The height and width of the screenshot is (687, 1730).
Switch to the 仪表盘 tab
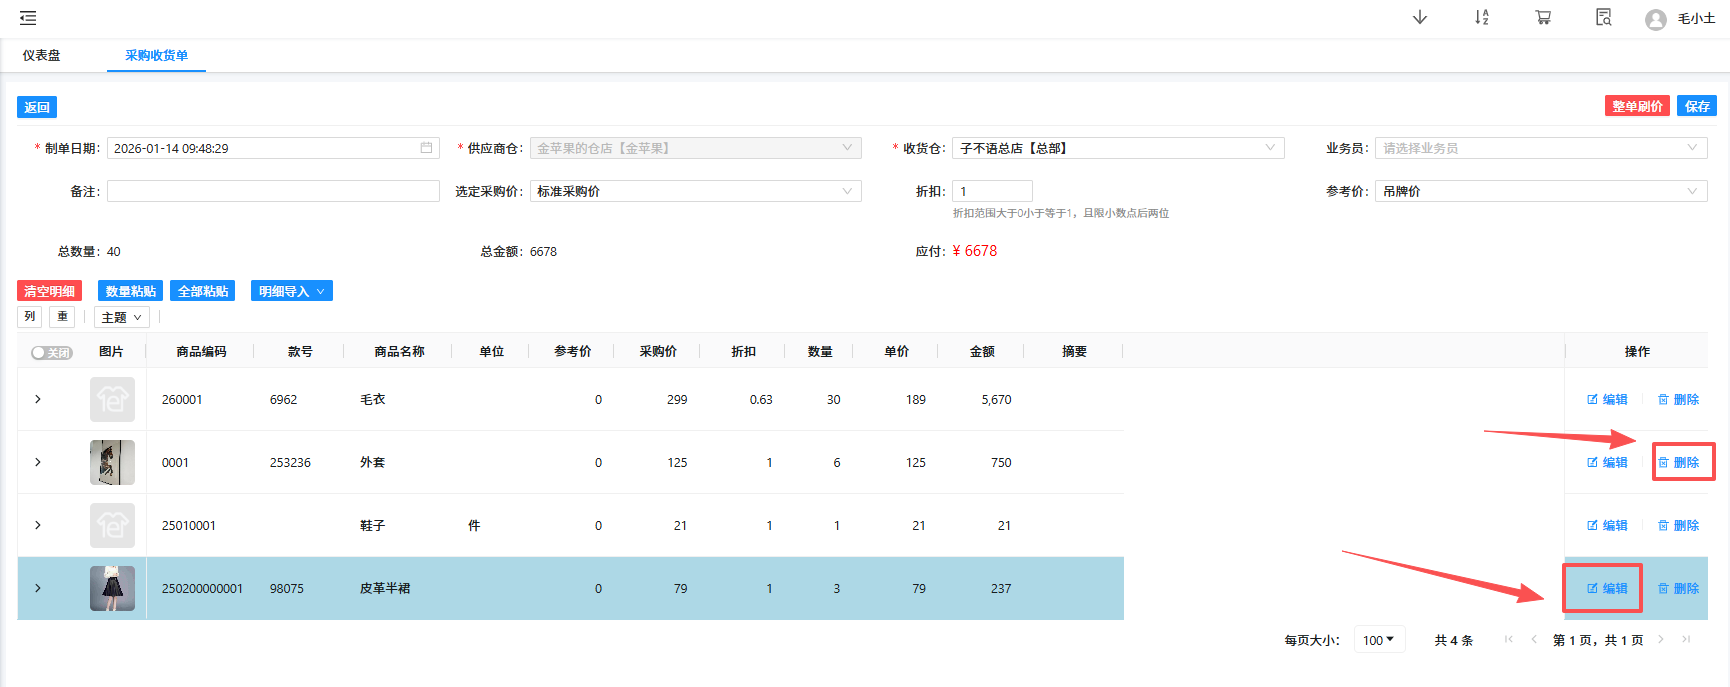coord(42,55)
